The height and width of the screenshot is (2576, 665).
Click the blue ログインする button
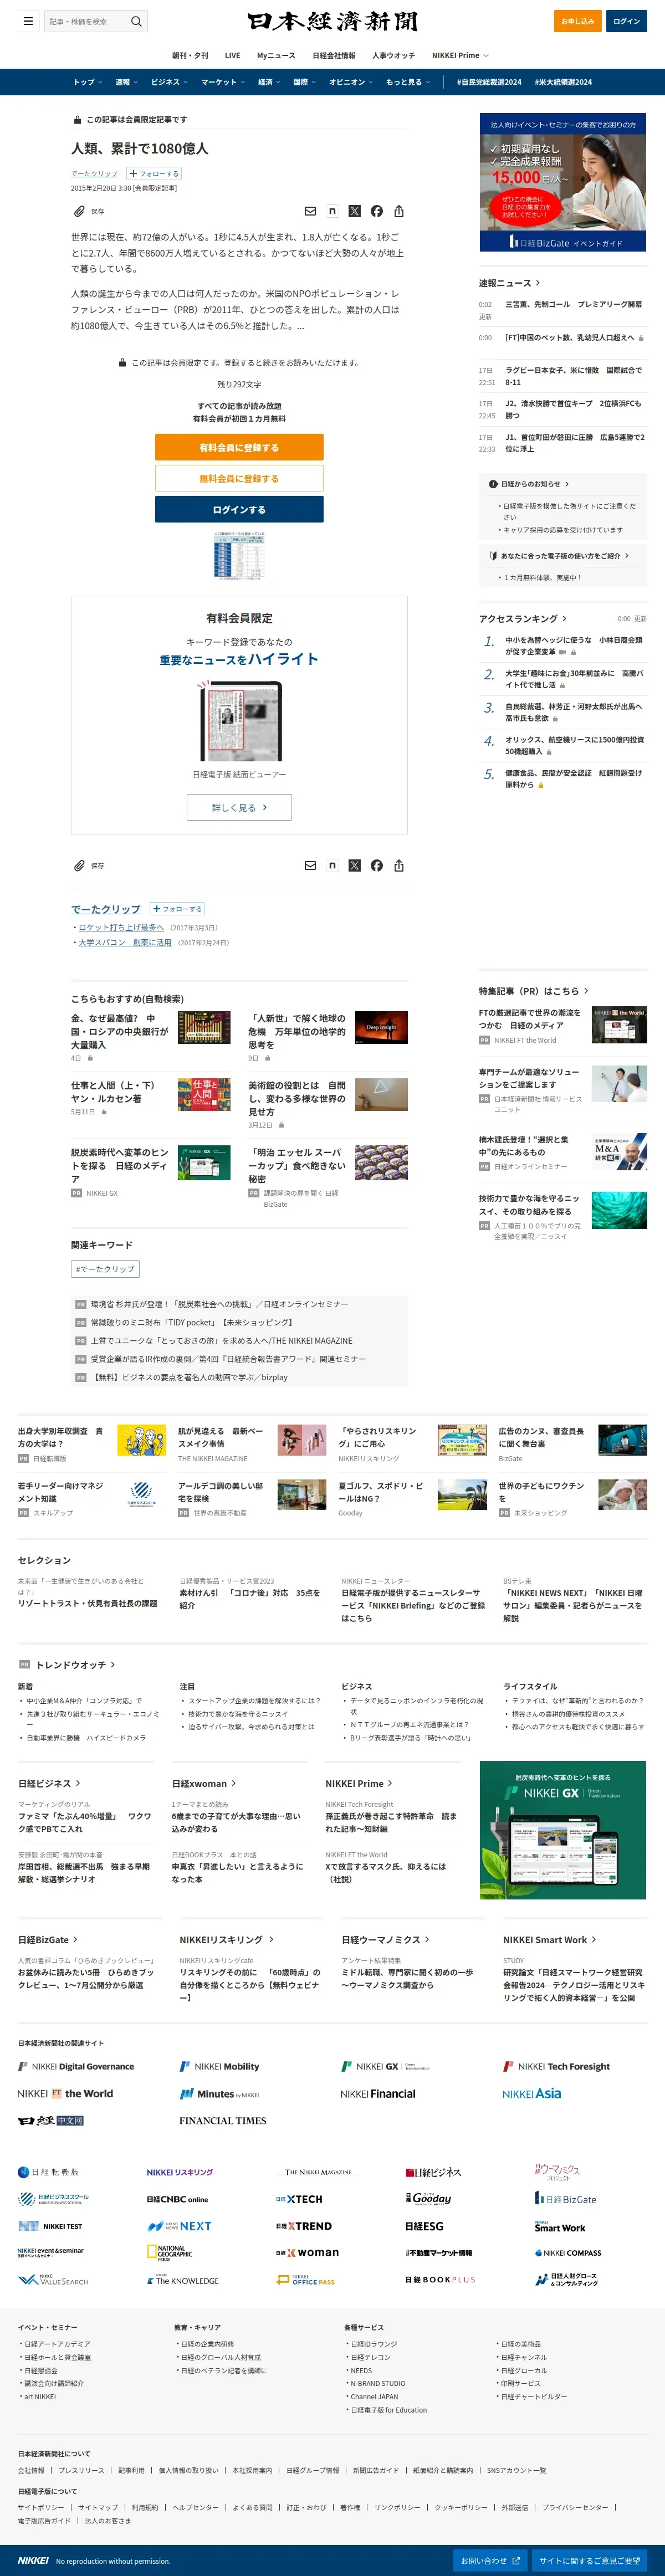tap(239, 509)
